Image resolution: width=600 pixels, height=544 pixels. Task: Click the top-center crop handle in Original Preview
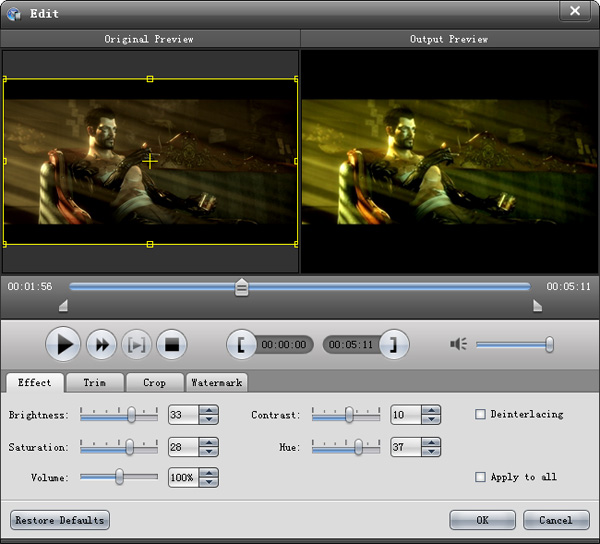coord(150,79)
